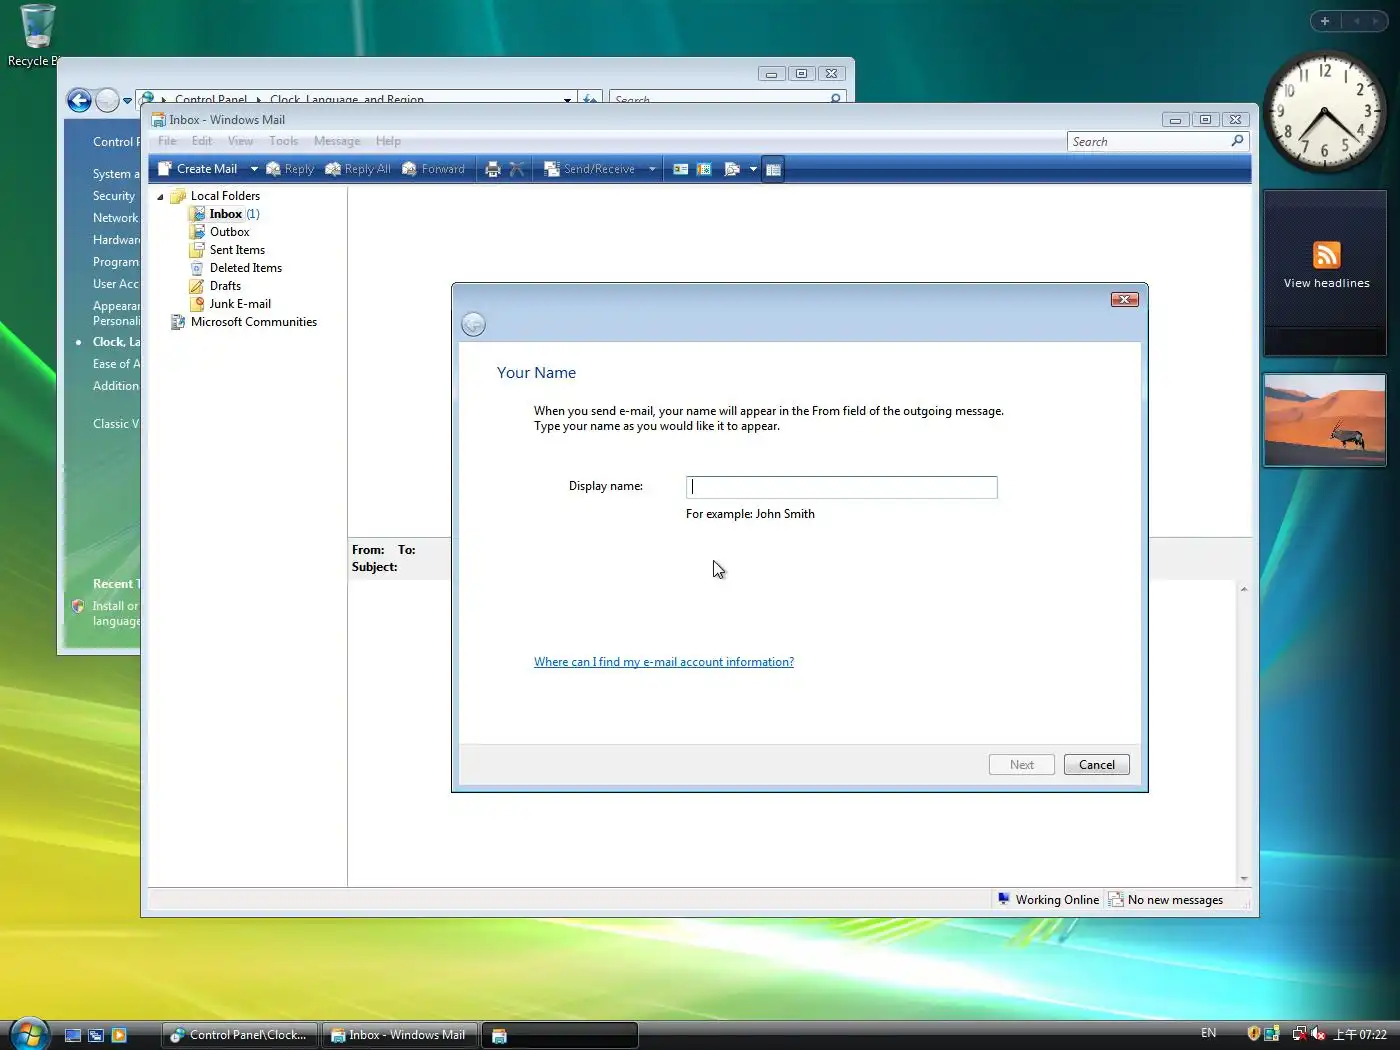
Task: Click into the Display name input field
Action: coord(842,487)
